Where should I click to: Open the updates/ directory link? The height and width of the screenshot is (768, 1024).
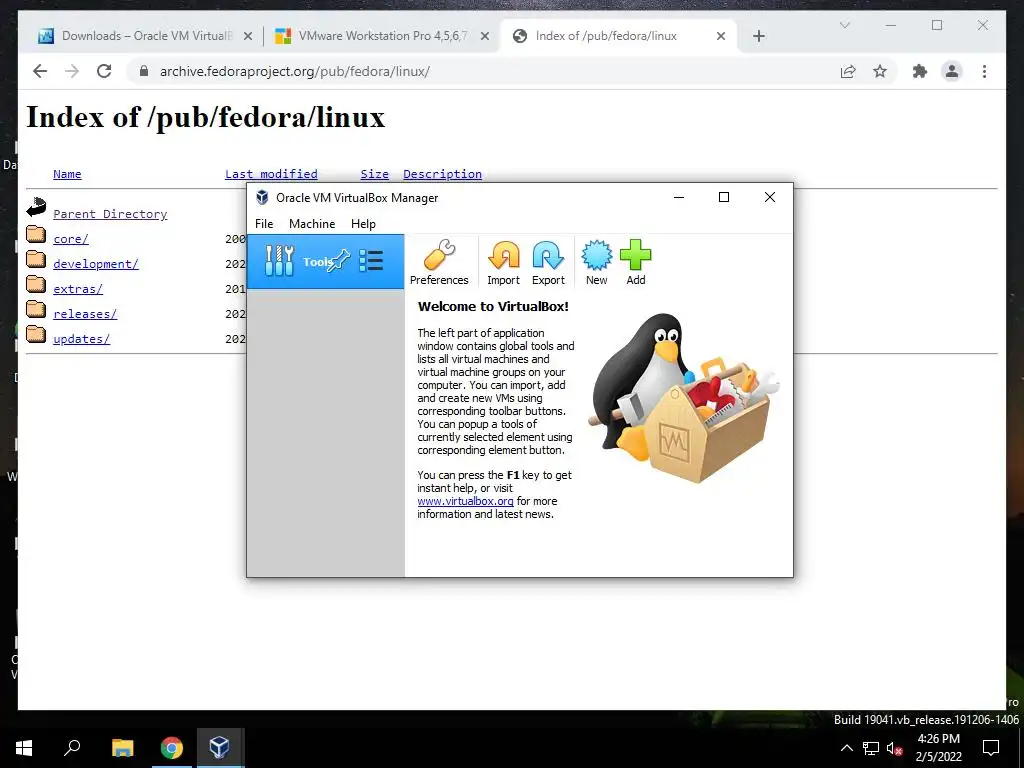coord(82,339)
